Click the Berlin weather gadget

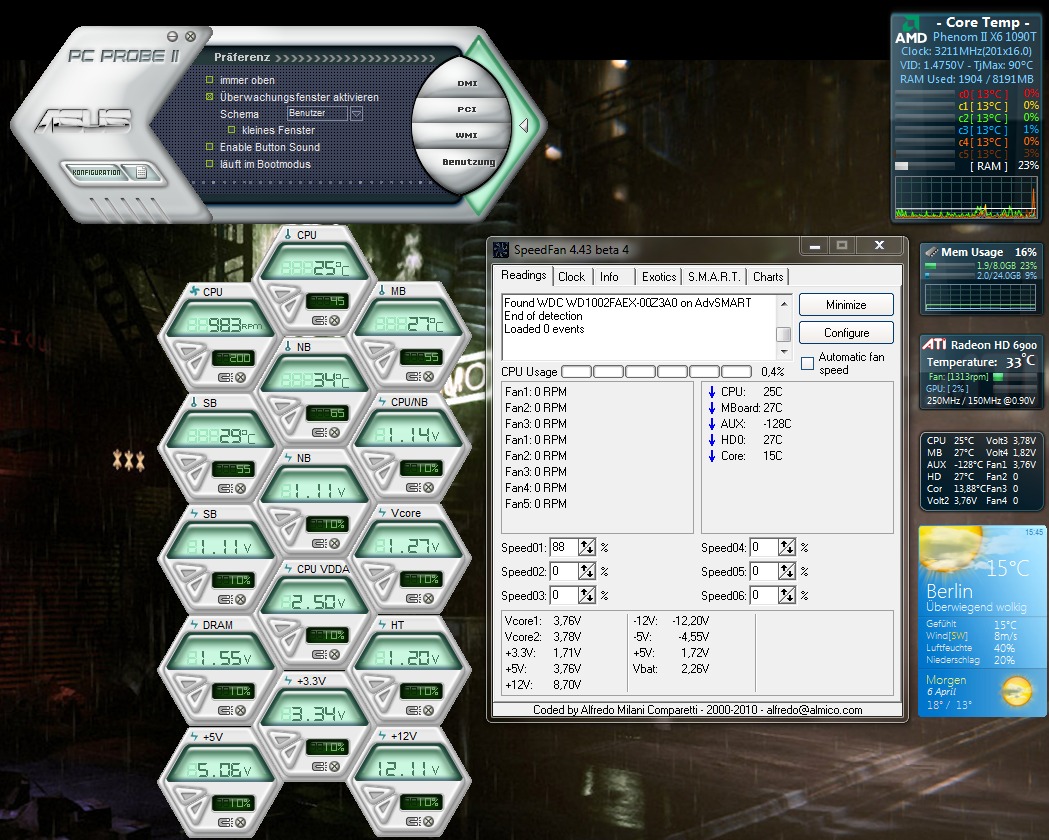click(981, 621)
